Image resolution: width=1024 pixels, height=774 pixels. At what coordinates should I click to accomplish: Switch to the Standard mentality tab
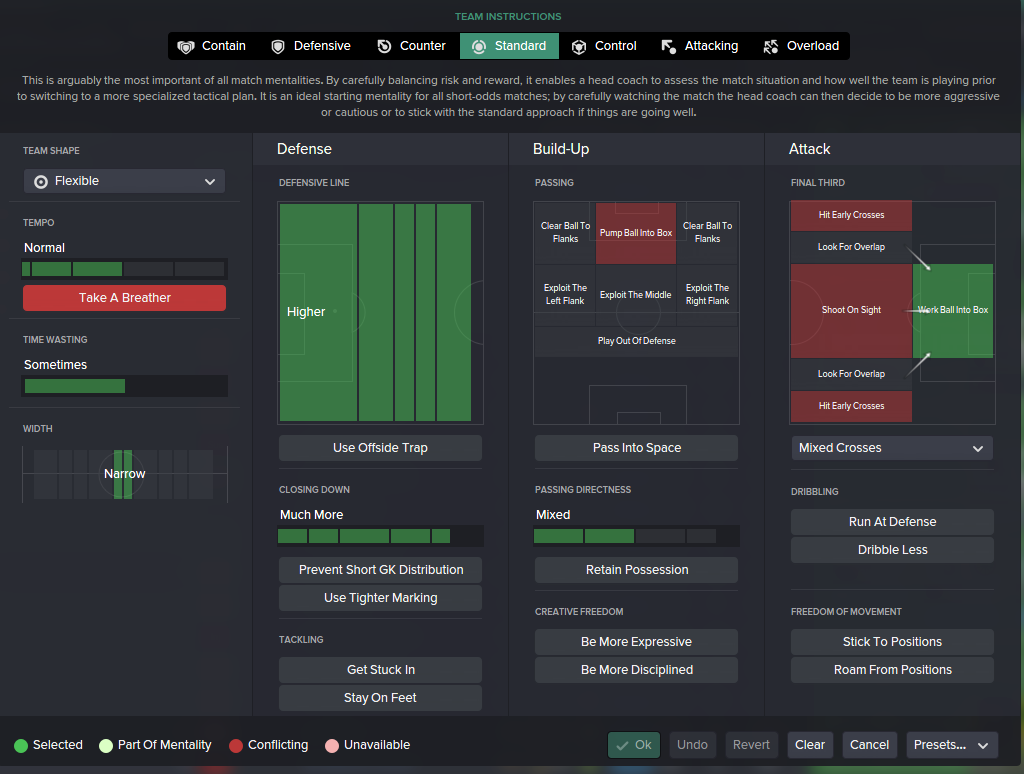(509, 46)
